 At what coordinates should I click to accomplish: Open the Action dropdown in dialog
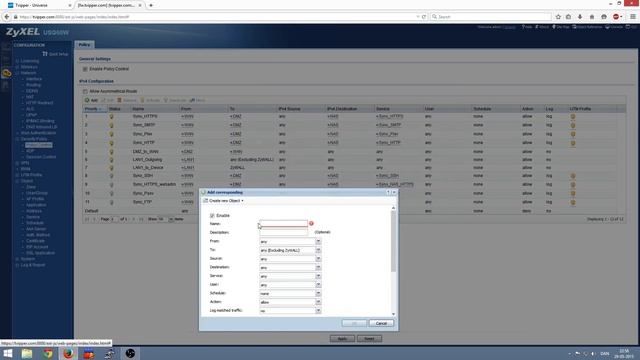pos(318,302)
